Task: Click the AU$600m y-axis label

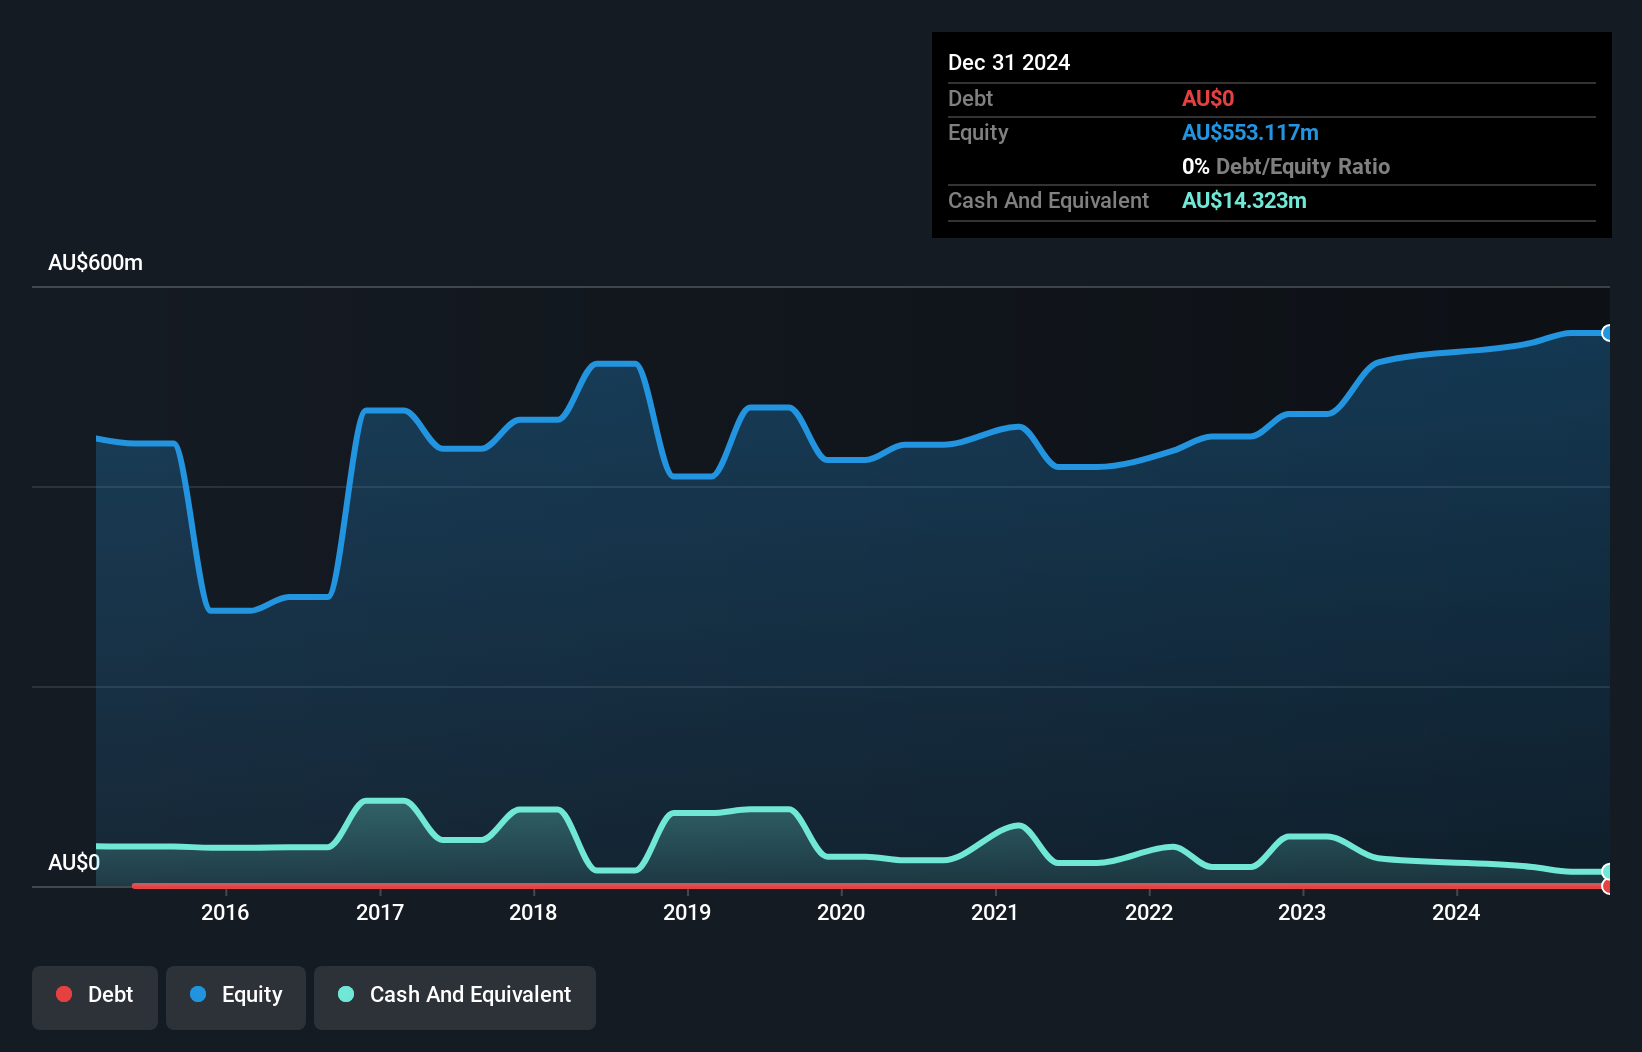Action: click(x=96, y=263)
